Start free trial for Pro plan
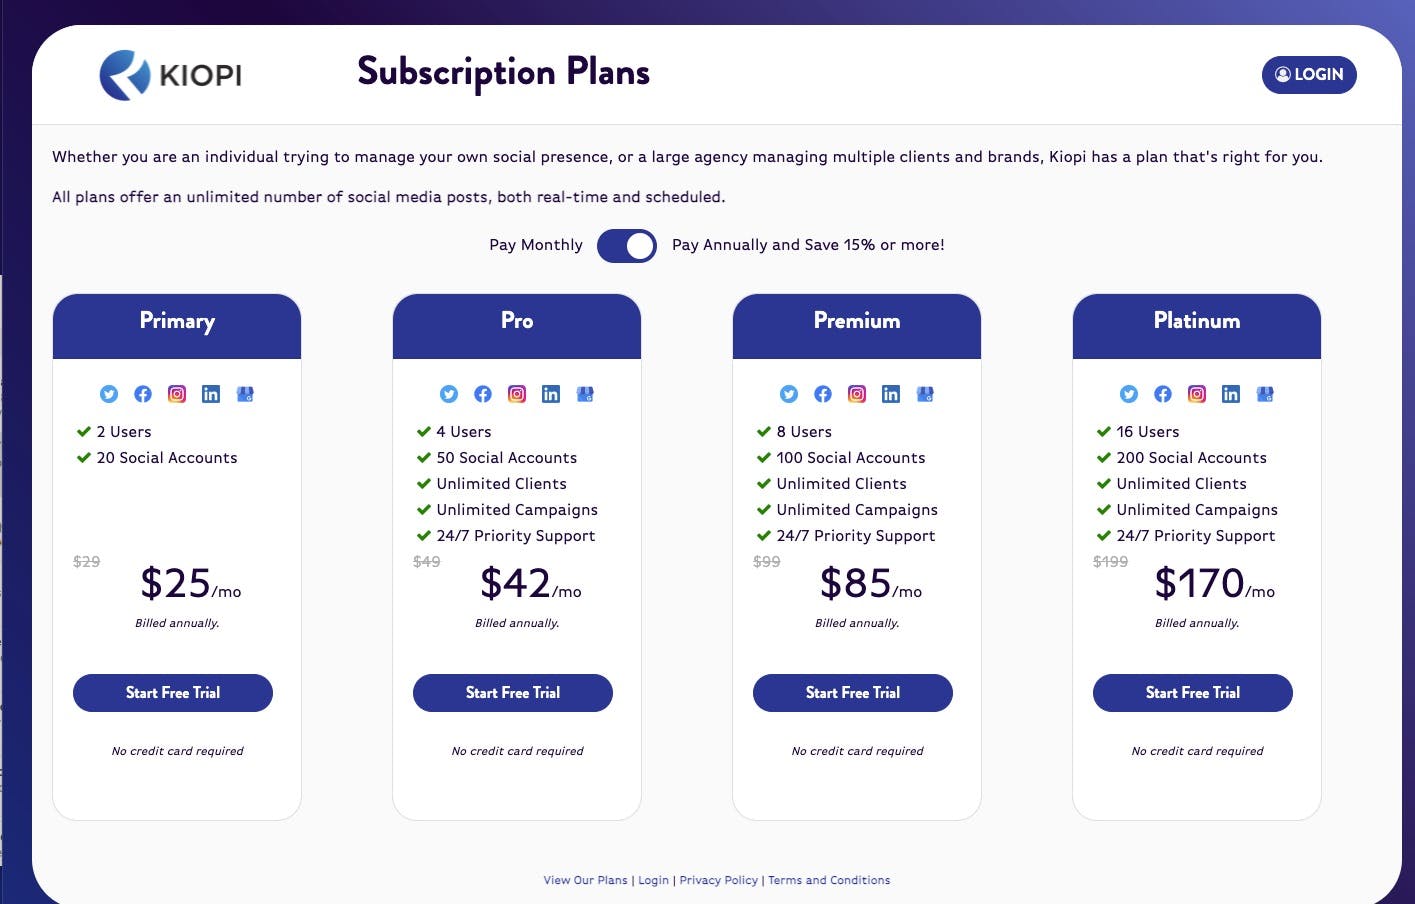The height and width of the screenshot is (904, 1415). pos(513,693)
